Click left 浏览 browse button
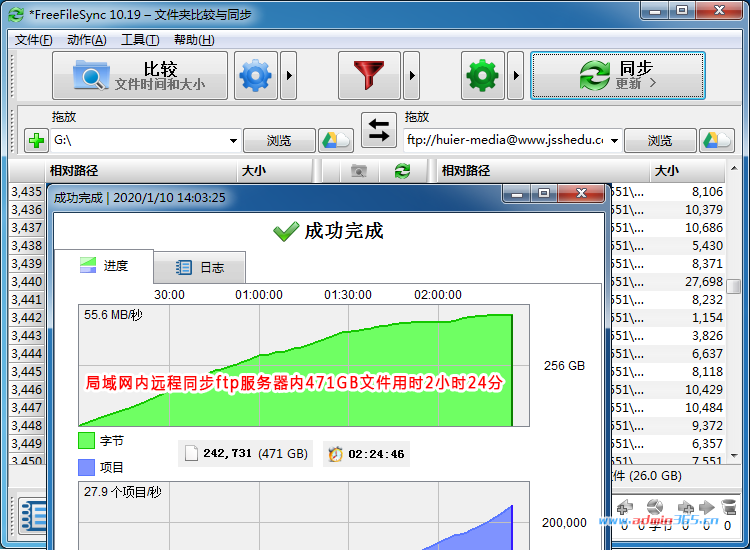This screenshot has width=750, height=550. point(279,141)
